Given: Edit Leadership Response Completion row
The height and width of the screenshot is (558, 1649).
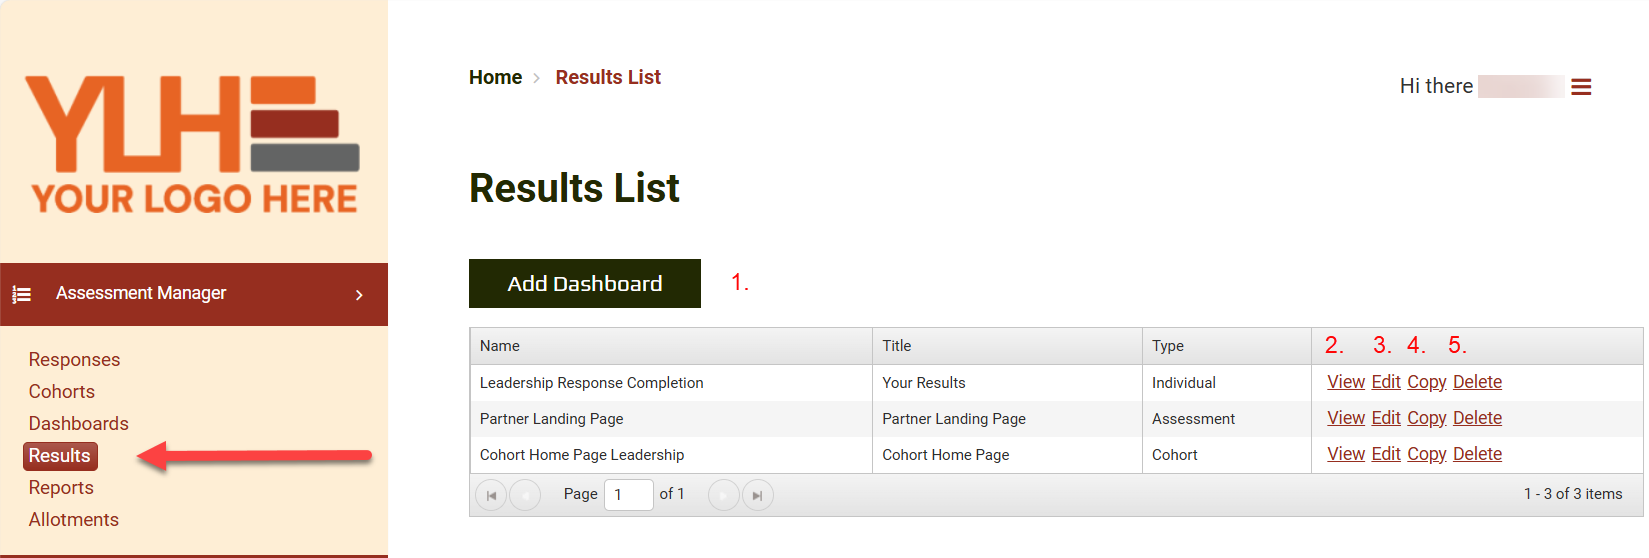Looking at the screenshot, I should 1386,382.
